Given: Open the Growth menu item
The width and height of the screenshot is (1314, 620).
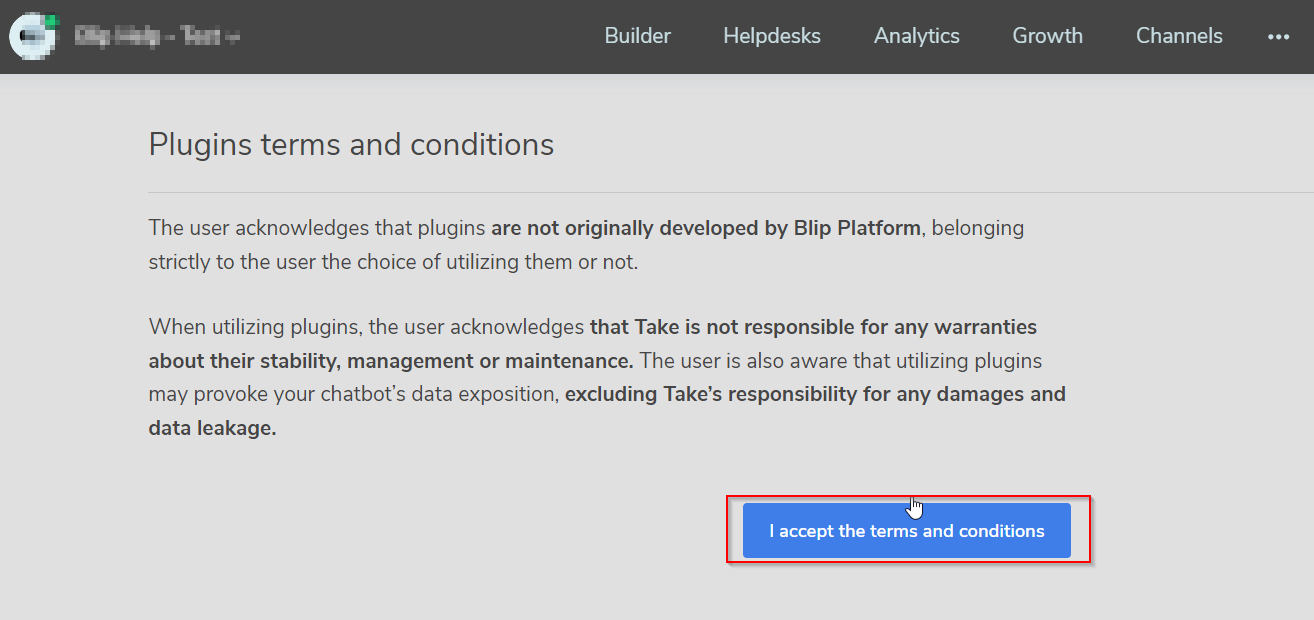Looking at the screenshot, I should [1047, 36].
